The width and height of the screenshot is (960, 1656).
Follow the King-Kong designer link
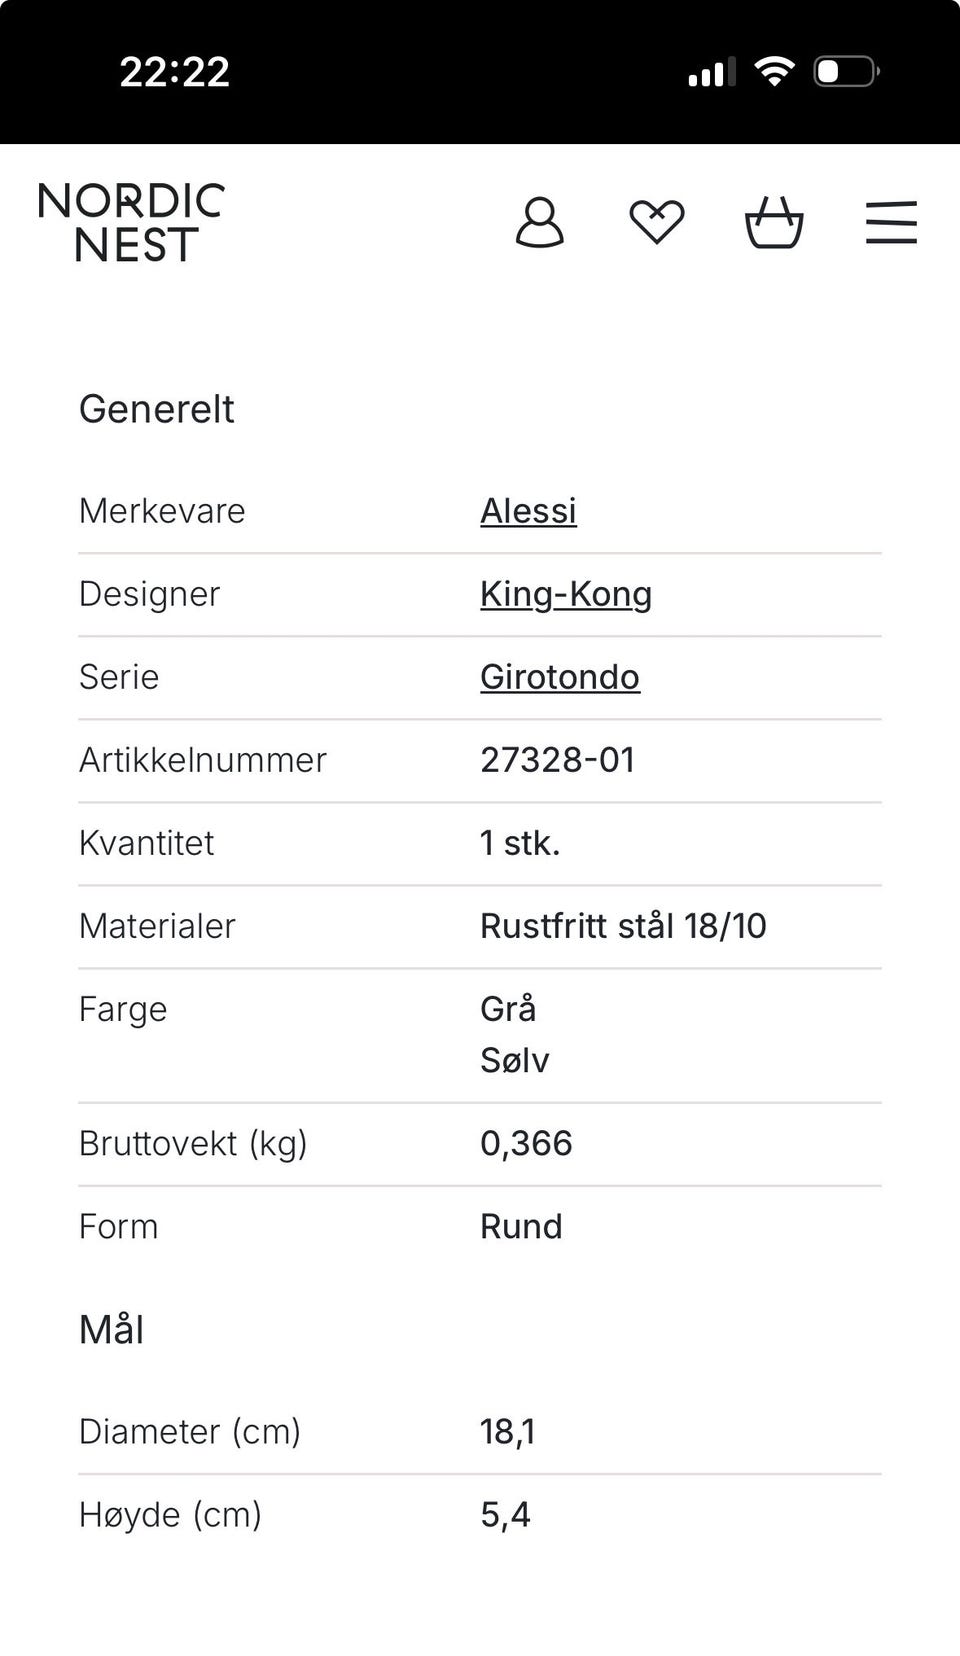(566, 594)
